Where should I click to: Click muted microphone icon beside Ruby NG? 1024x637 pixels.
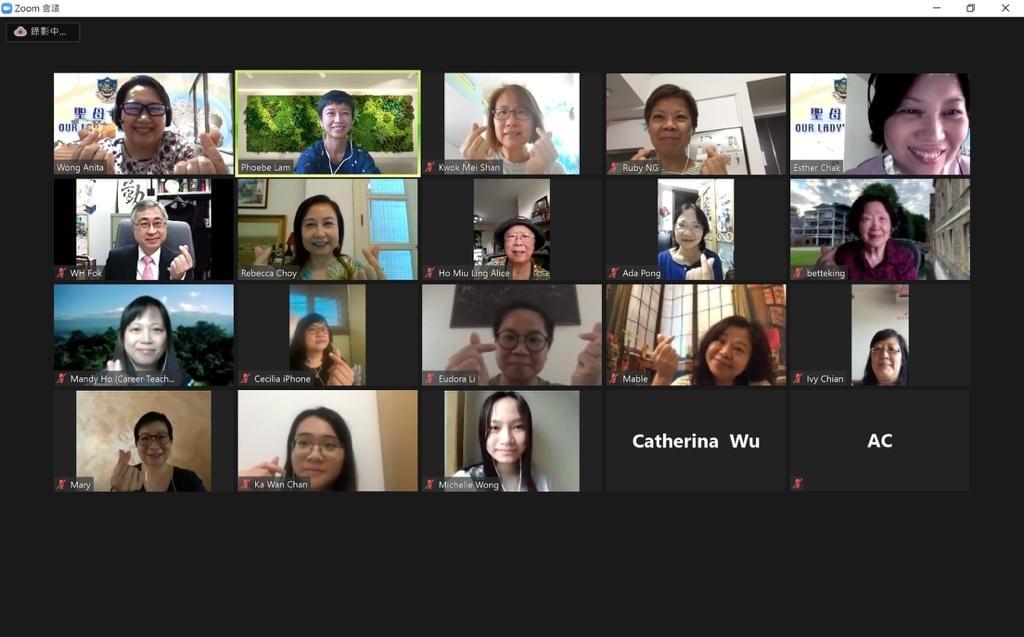614,167
